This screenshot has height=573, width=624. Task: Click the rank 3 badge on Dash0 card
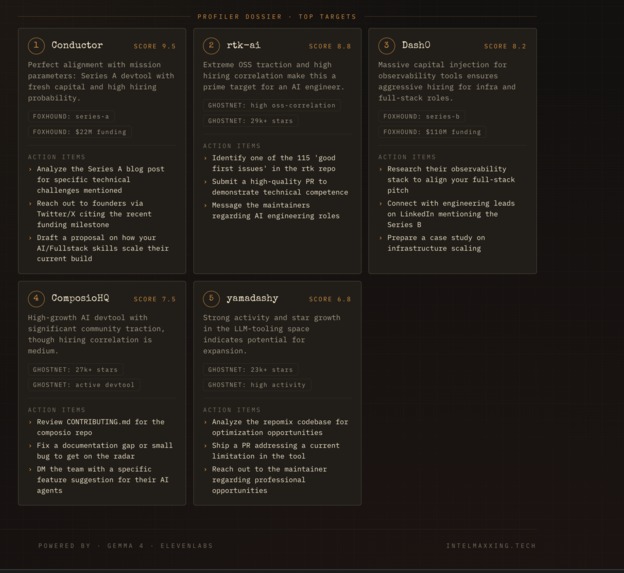pos(386,45)
